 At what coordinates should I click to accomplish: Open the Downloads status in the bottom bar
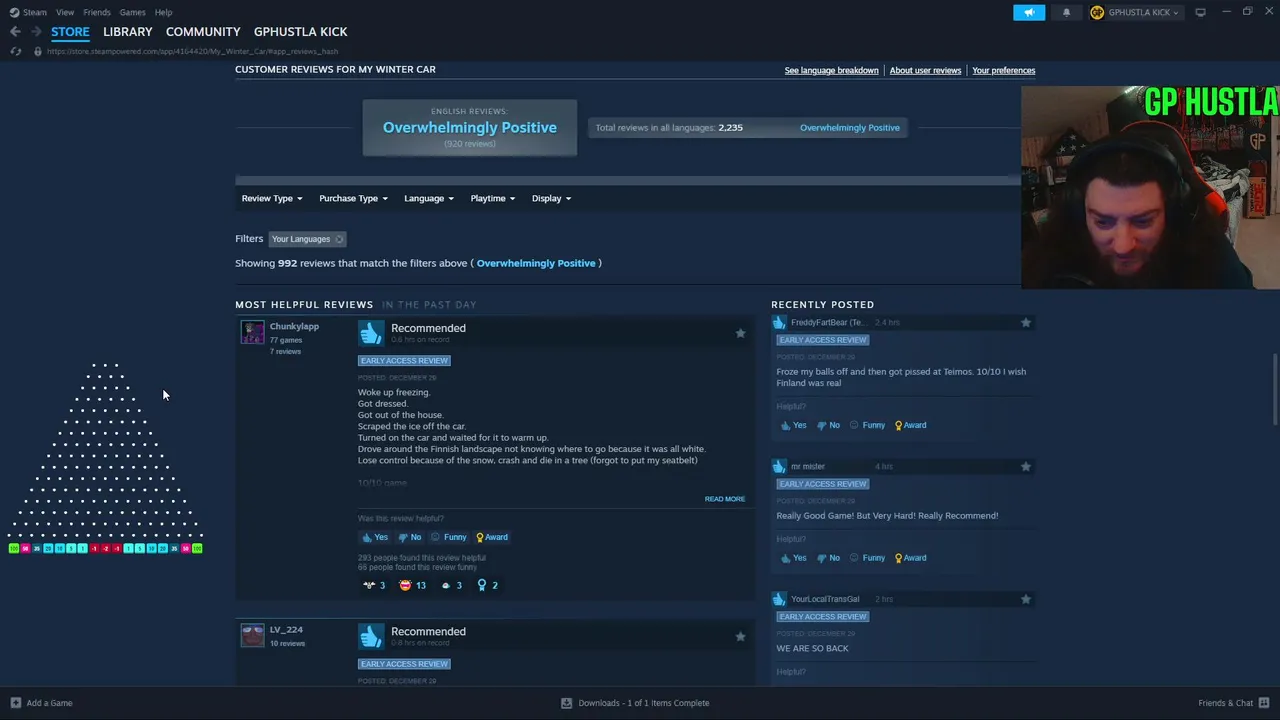pyautogui.click(x=636, y=703)
